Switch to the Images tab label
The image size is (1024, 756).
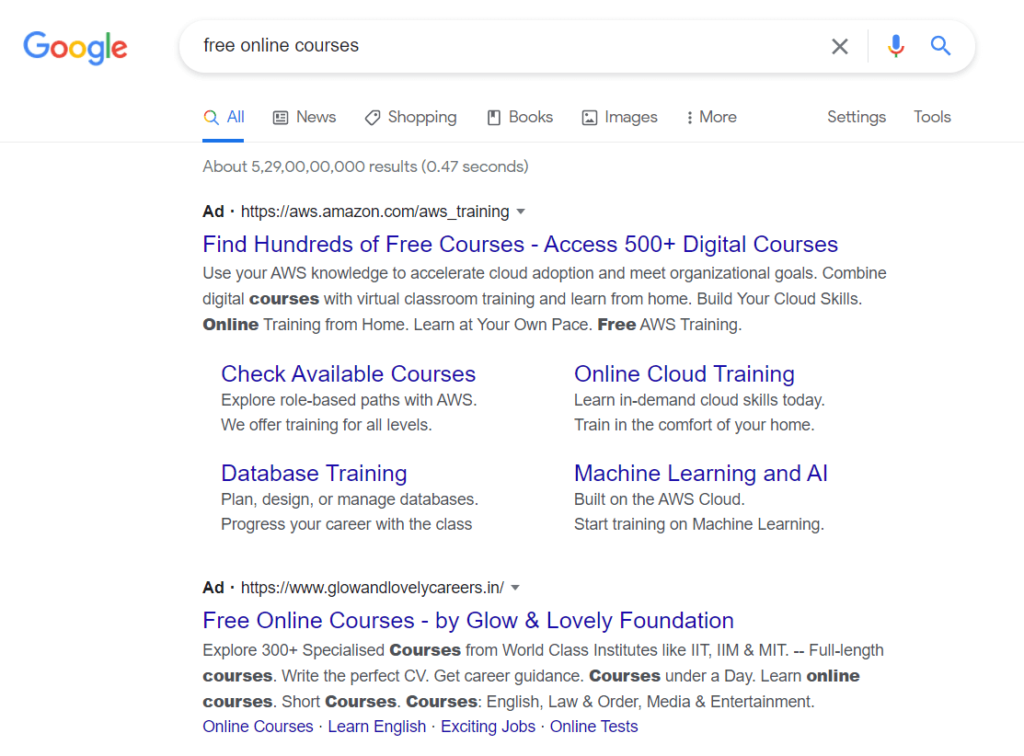pos(631,118)
